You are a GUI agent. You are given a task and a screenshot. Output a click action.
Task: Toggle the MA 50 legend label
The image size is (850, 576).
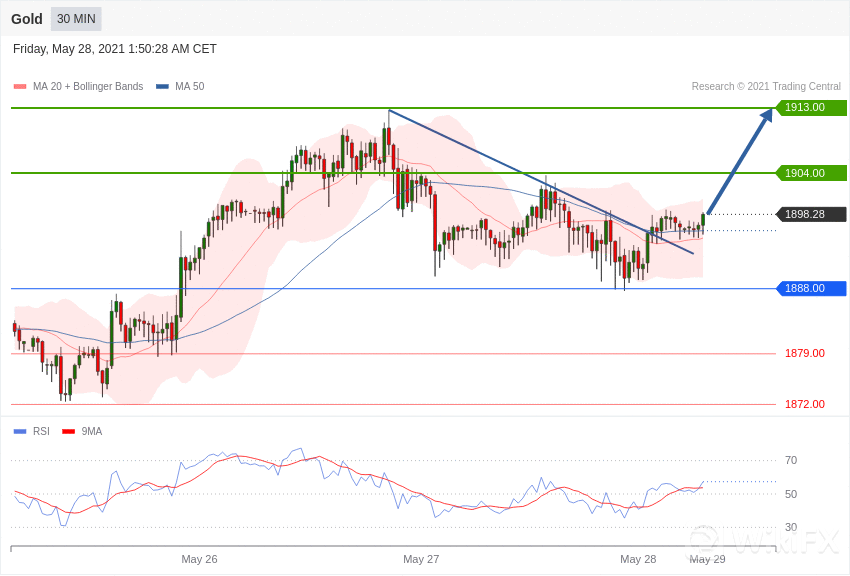[x=189, y=87]
